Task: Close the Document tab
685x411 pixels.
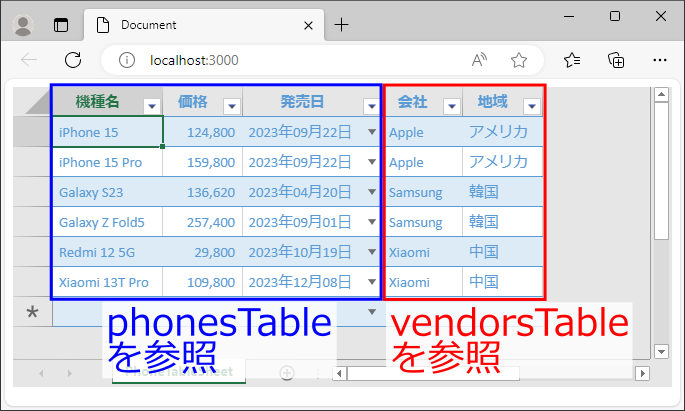Action: click(308, 26)
